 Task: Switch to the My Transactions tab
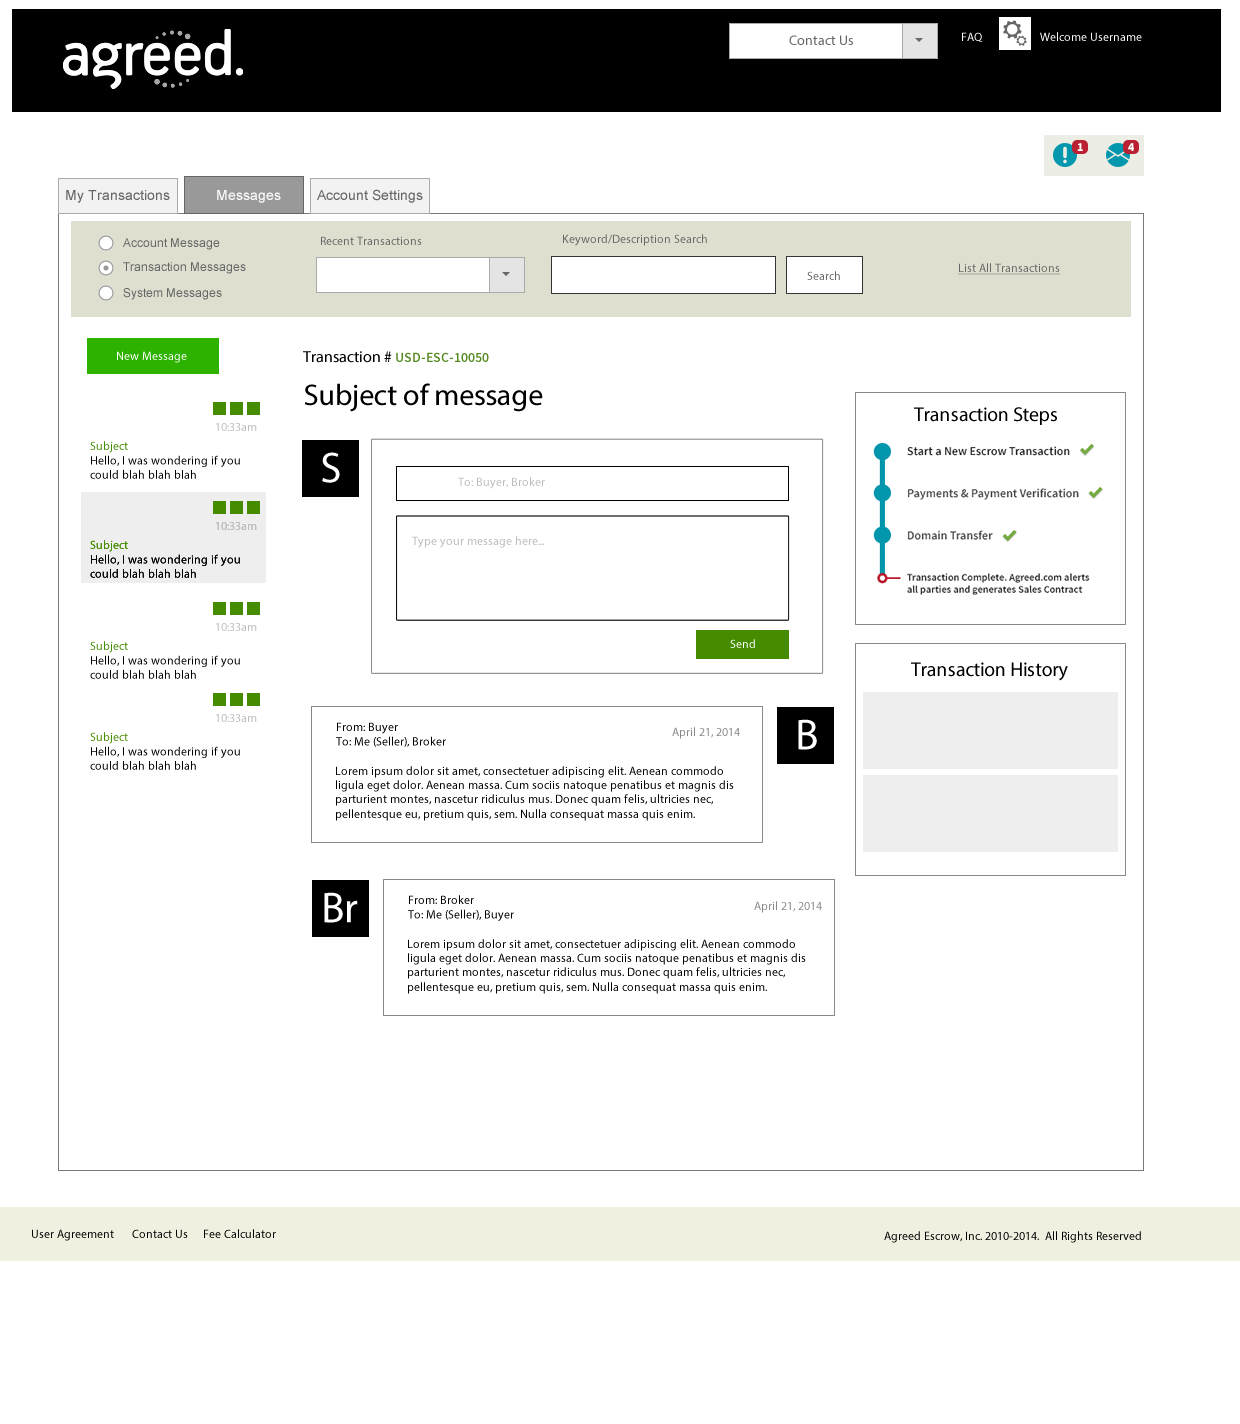[x=118, y=195]
